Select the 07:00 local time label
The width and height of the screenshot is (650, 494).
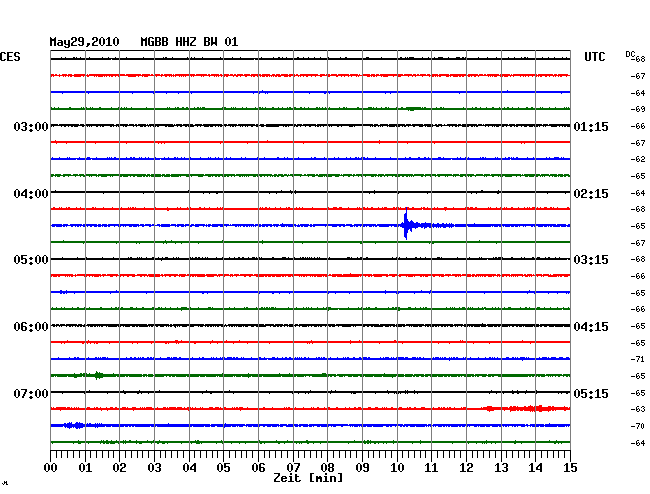(x=31, y=393)
